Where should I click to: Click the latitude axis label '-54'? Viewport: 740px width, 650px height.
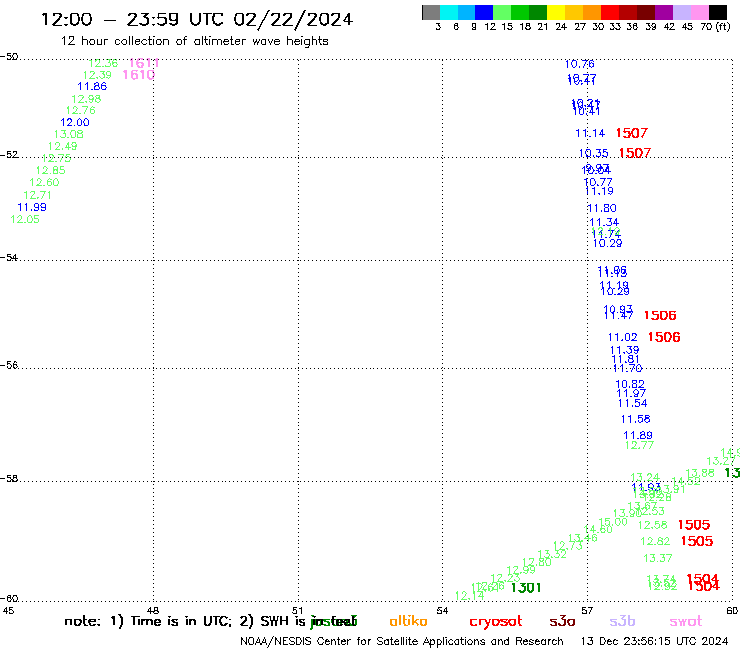[x=9, y=258]
